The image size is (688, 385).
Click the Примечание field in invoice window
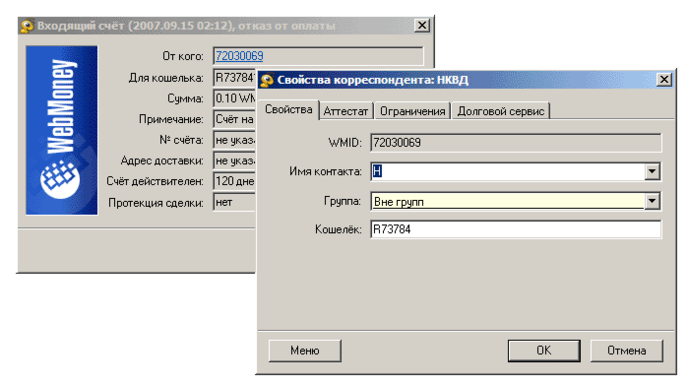coord(235,119)
